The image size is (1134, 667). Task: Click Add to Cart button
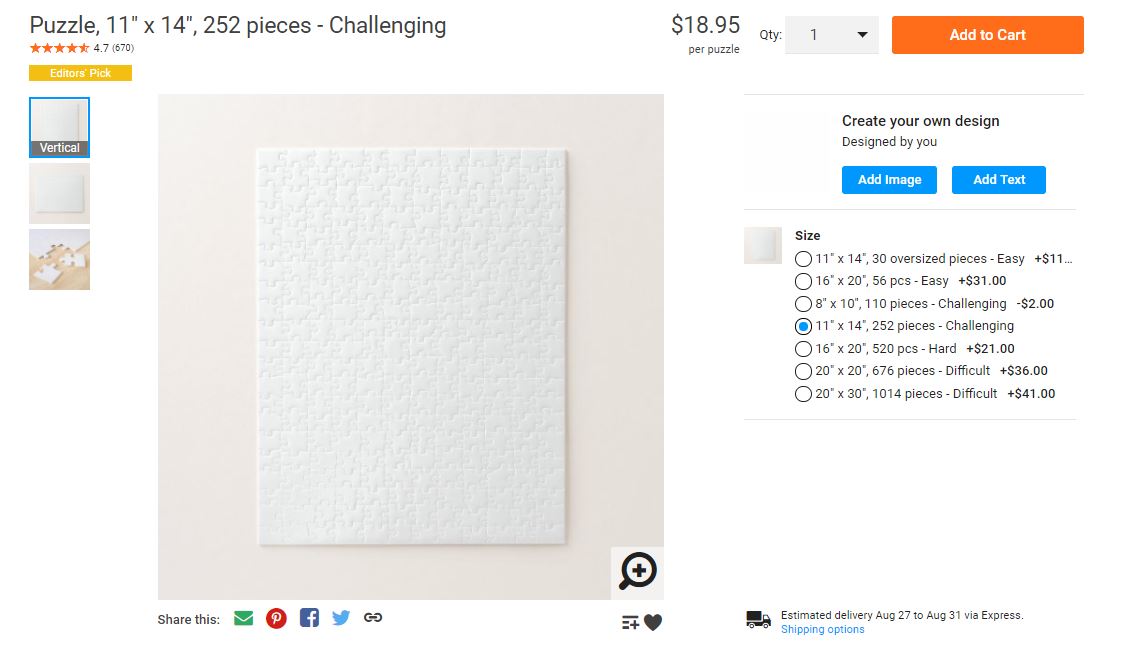(987, 35)
